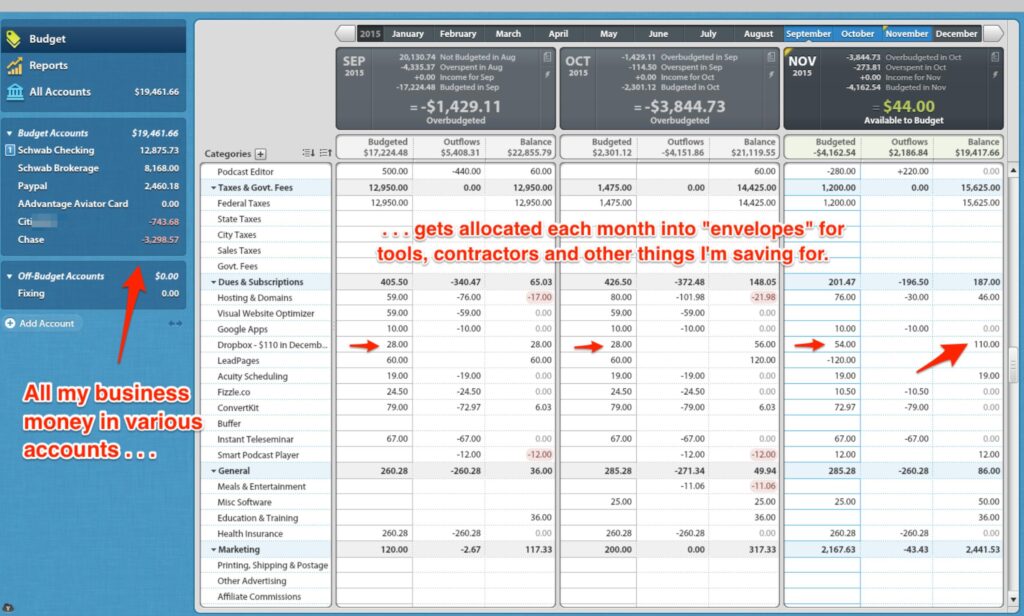
Task: Go to earlier months with the left calendar arrow
Action: pos(345,33)
